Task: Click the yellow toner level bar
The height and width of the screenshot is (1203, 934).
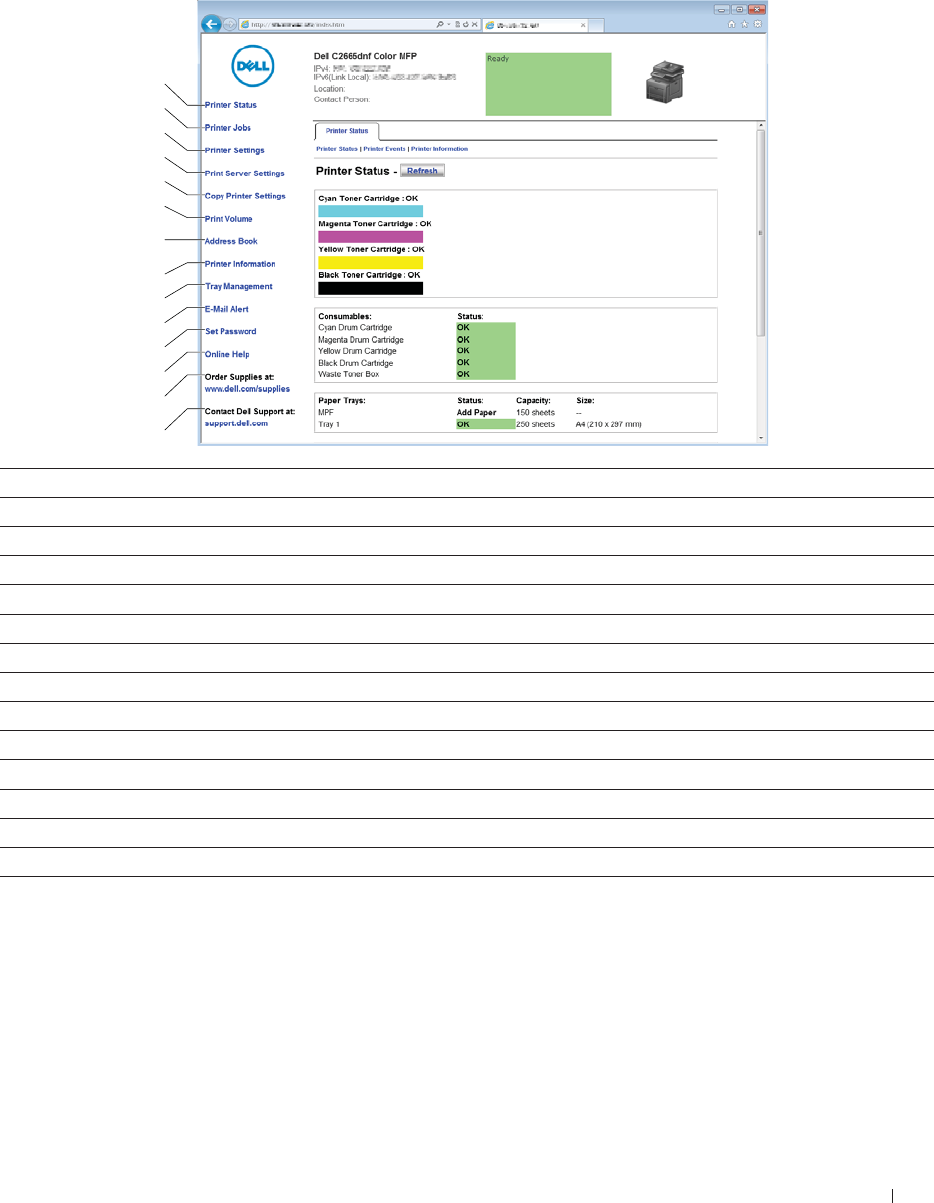Action: pos(370,262)
